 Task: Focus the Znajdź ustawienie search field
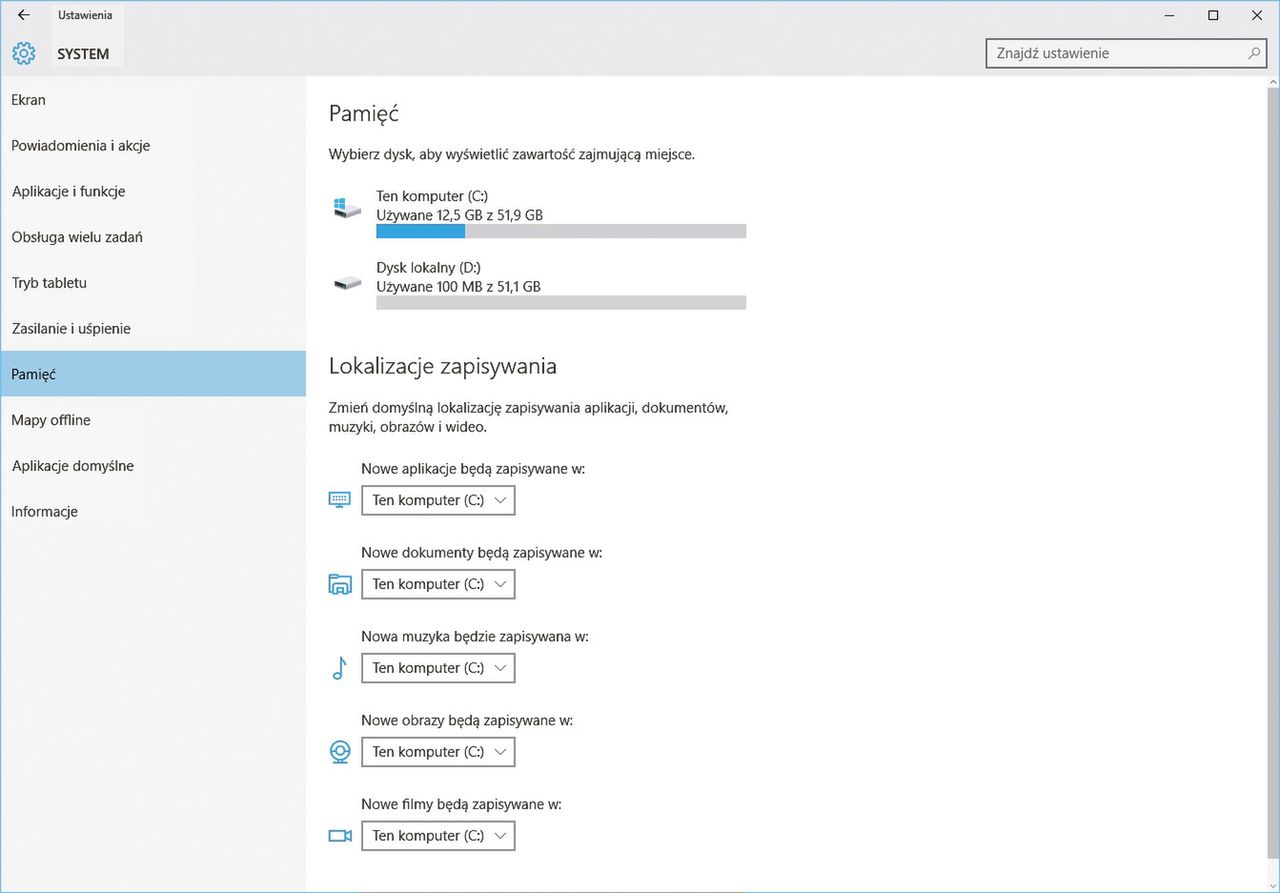[1127, 53]
